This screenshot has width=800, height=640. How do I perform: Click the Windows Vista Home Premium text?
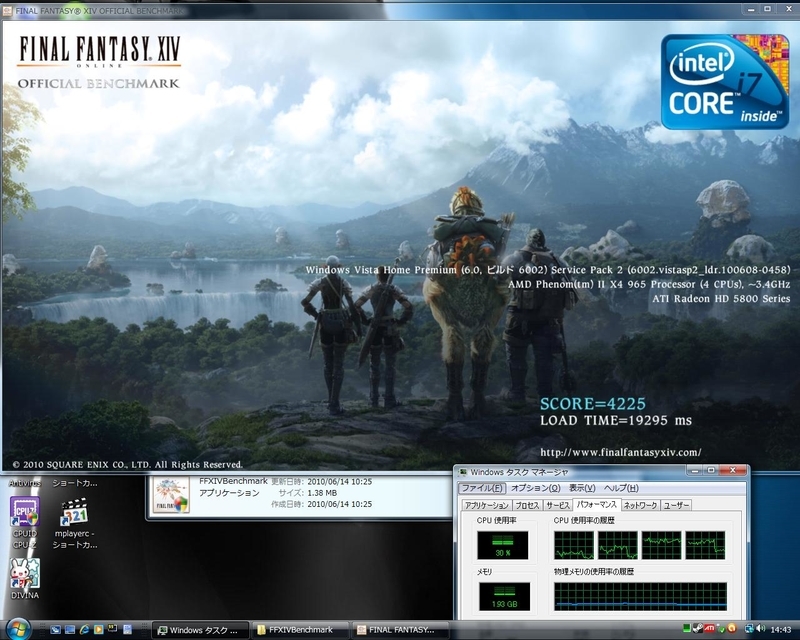click(547, 270)
